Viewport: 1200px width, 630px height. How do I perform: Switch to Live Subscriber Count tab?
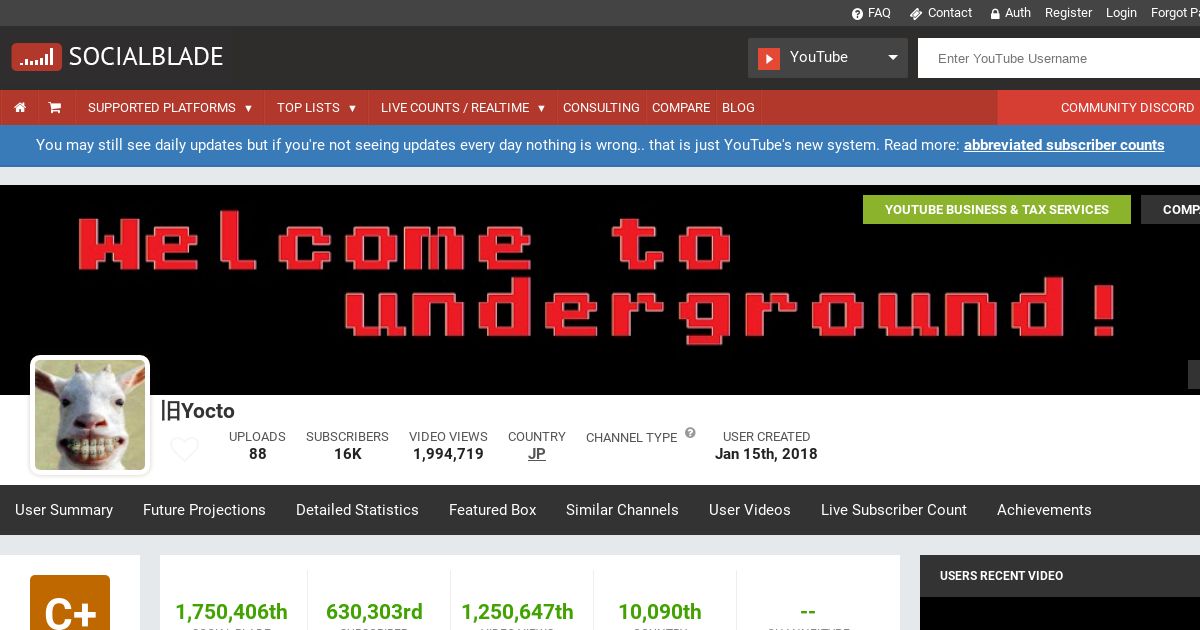pos(894,510)
